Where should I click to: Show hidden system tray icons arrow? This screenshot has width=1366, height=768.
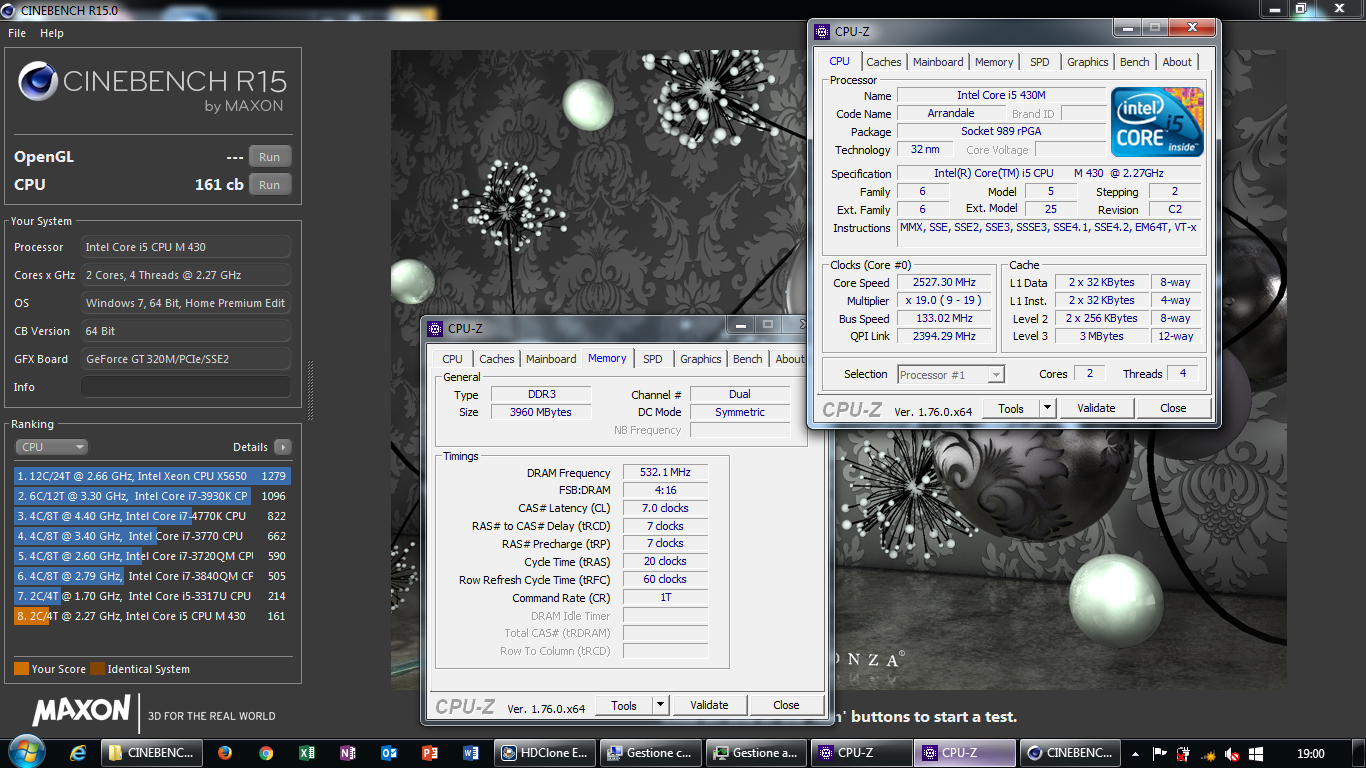pyautogui.click(x=1135, y=754)
